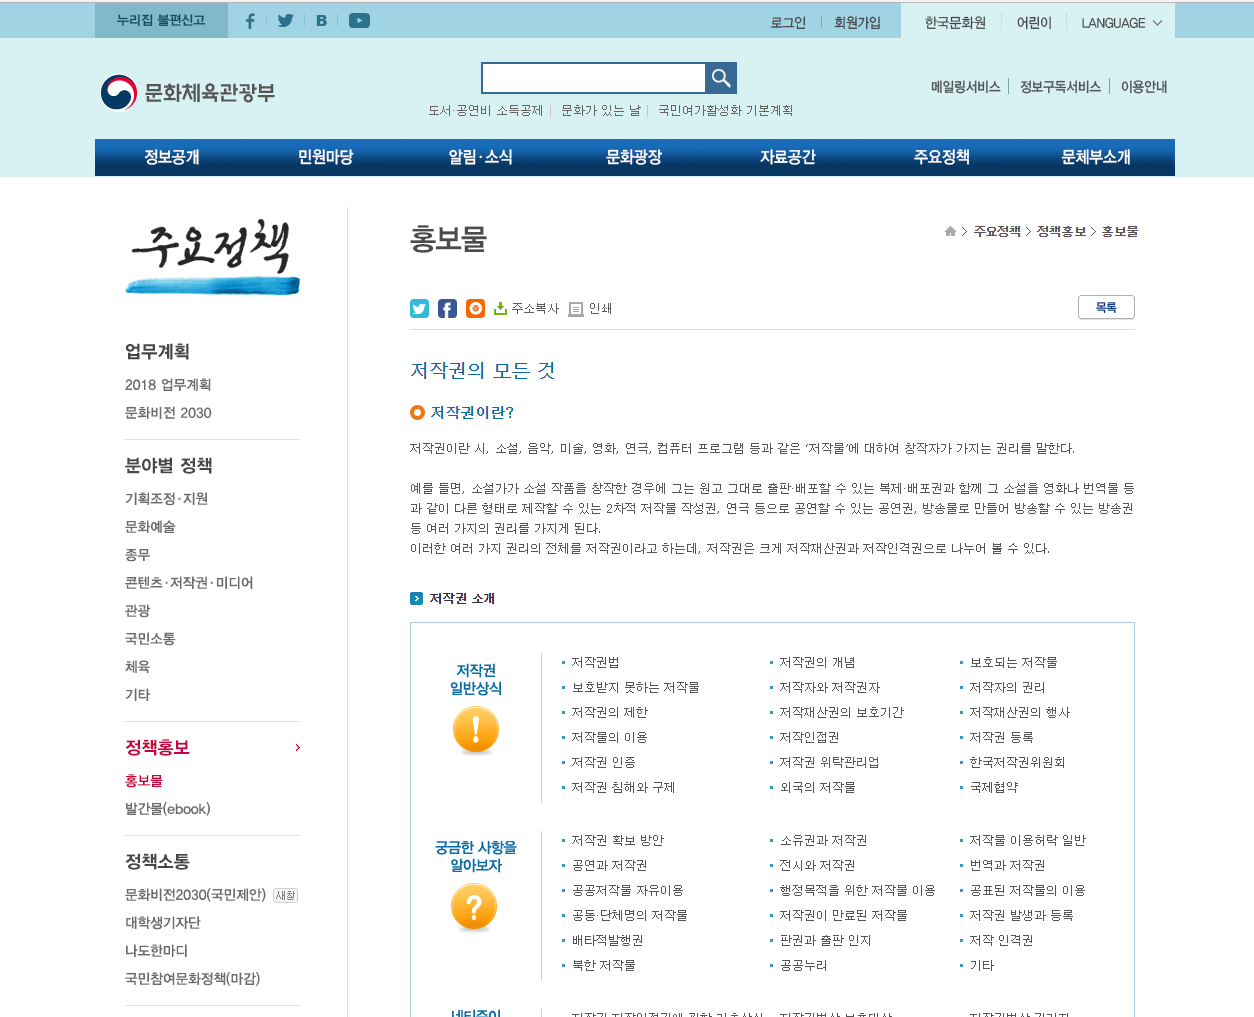This screenshot has height=1017, width=1254.
Task: Open 기획조정·지원 in sidebar
Action: pyautogui.click(x=166, y=499)
